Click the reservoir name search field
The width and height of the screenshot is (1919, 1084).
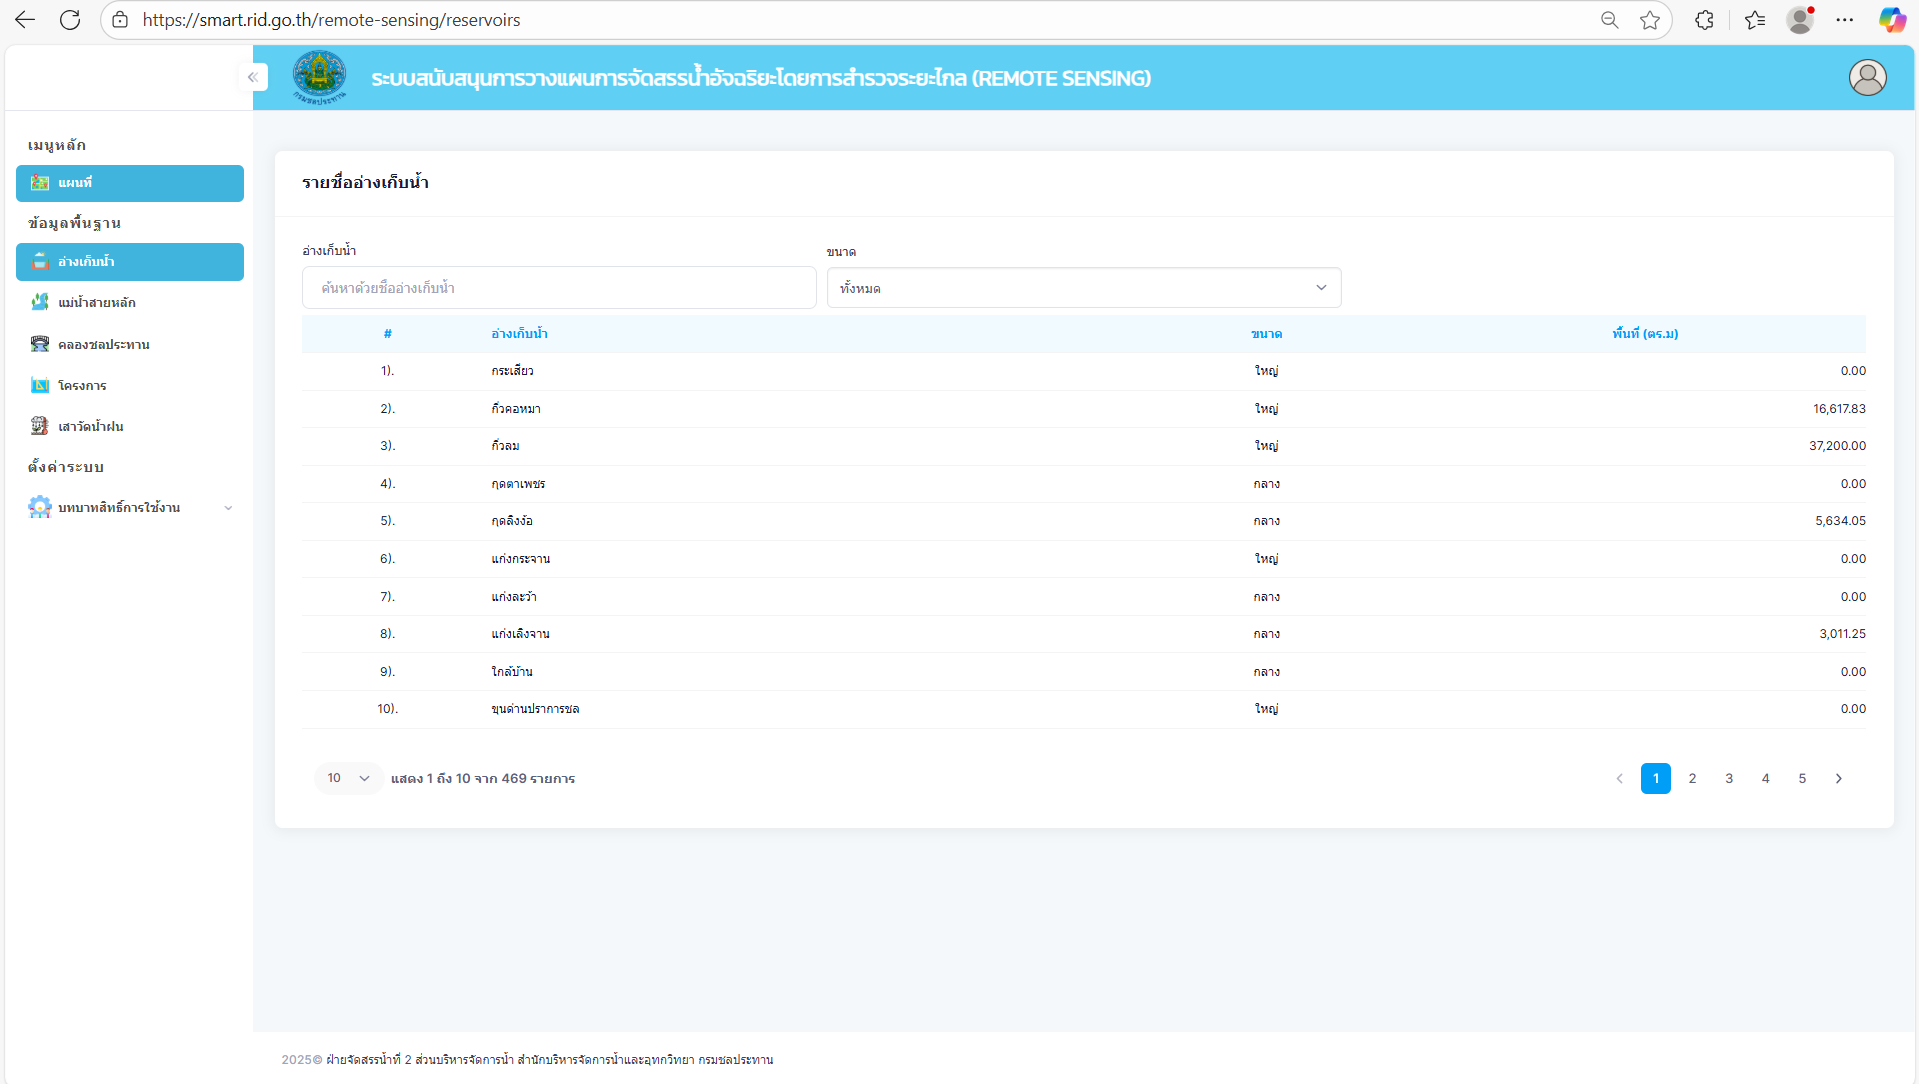pyautogui.click(x=559, y=288)
